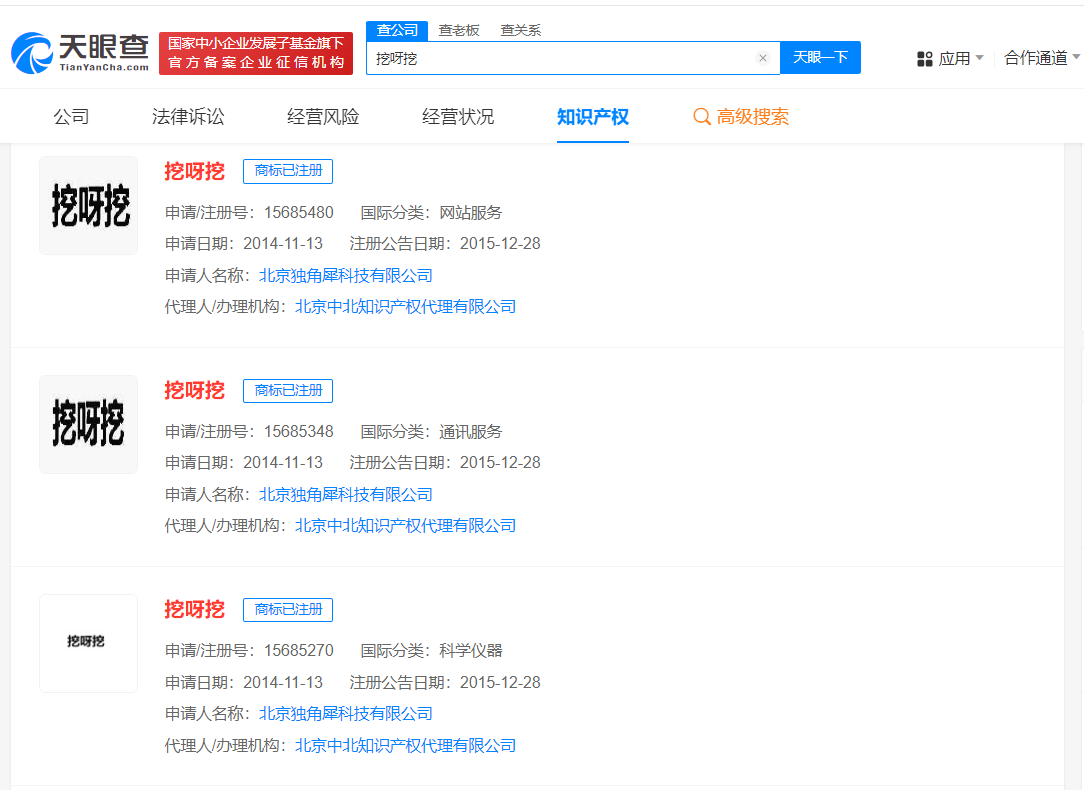Open trademark thumbnail for 15685270
The height and width of the screenshot is (790, 1084).
point(88,643)
